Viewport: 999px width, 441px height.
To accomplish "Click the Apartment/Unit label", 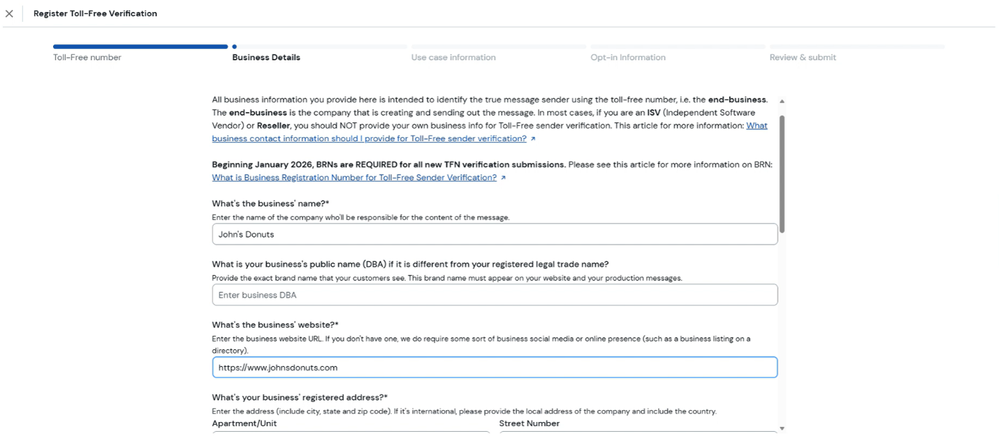I will pos(245,423).
